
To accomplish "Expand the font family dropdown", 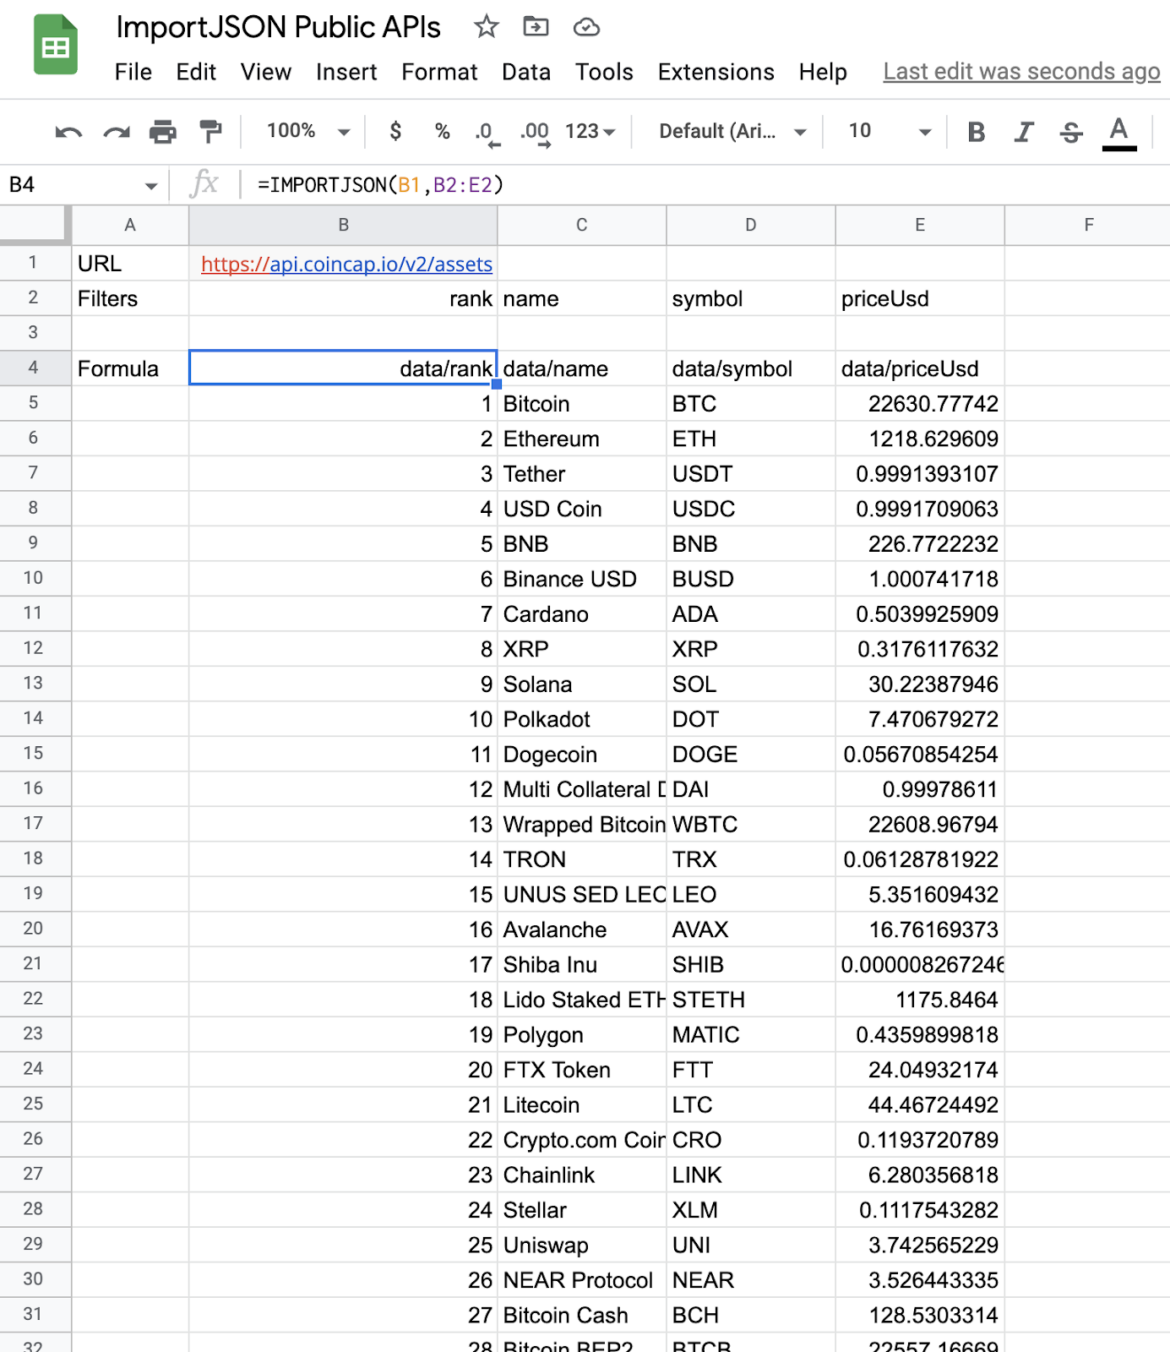I will coord(732,131).
